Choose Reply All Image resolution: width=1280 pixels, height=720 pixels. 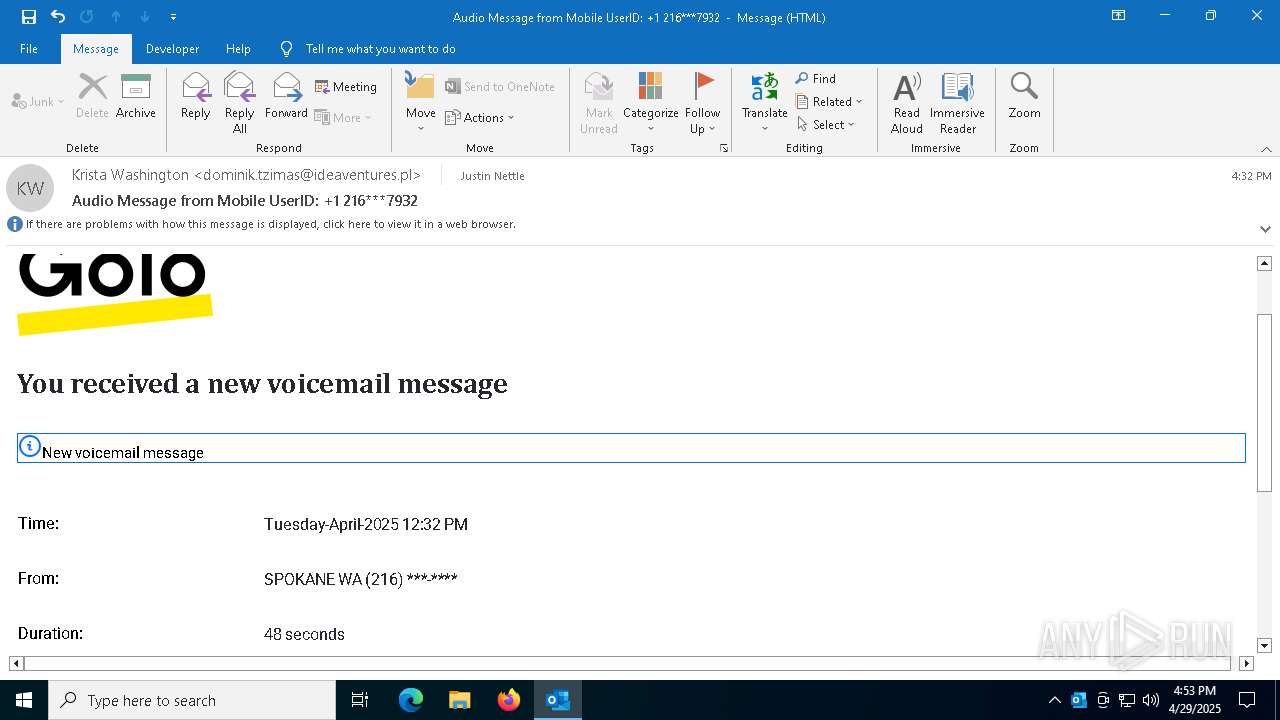pyautogui.click(x=240, y=103)
